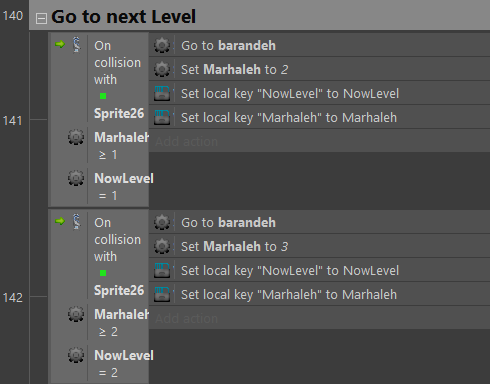Select the Go to barandeh action in event 141
This screenshot has width=490, height=384.
click(x=319, y=45)
